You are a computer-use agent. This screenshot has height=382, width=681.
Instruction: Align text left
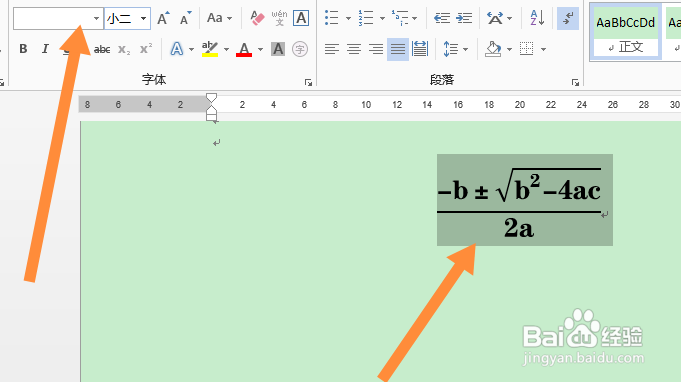(x=331, y=49)
